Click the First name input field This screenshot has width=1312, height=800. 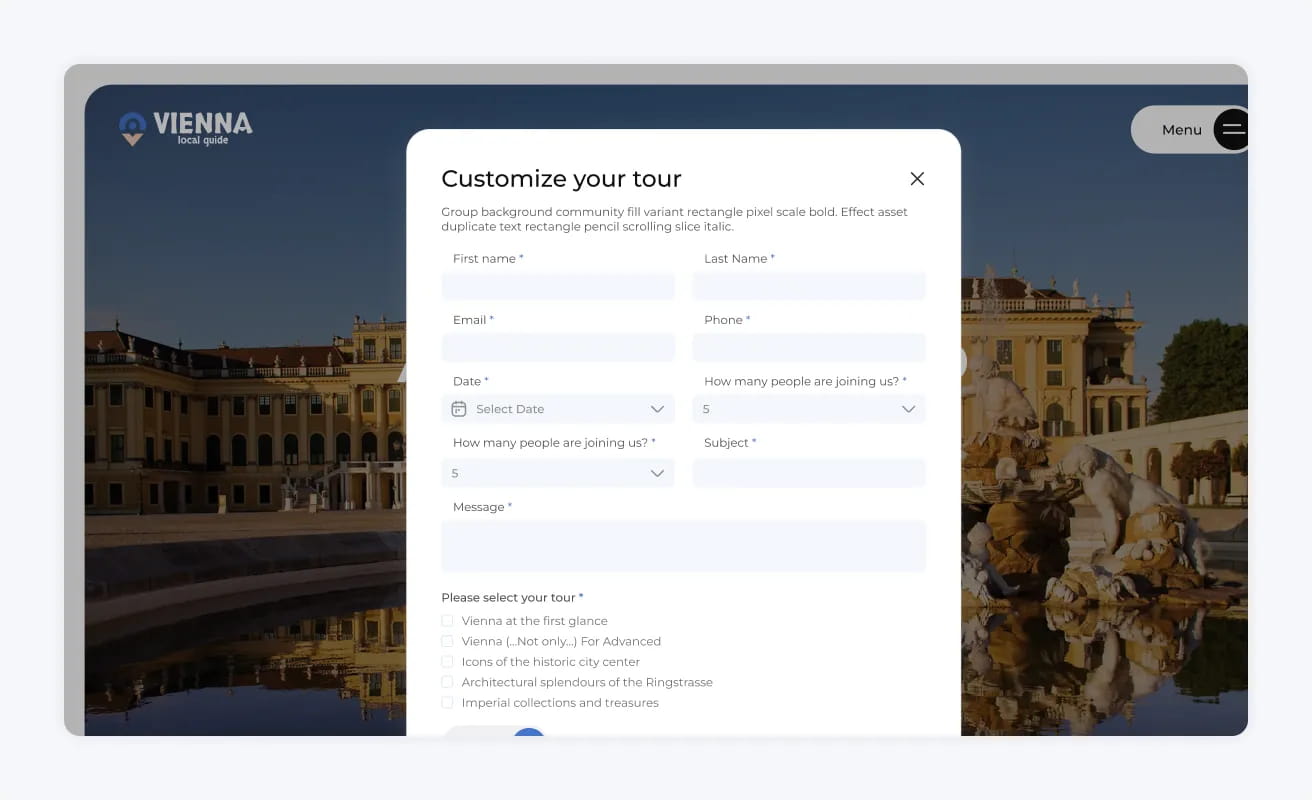pos(557,286)
